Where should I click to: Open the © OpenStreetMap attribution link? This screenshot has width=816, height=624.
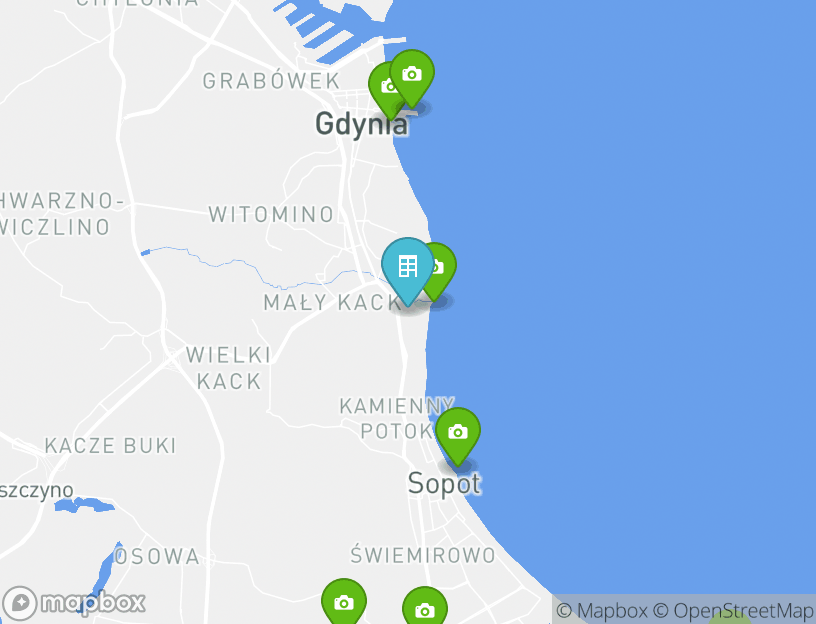click(733, 610)
